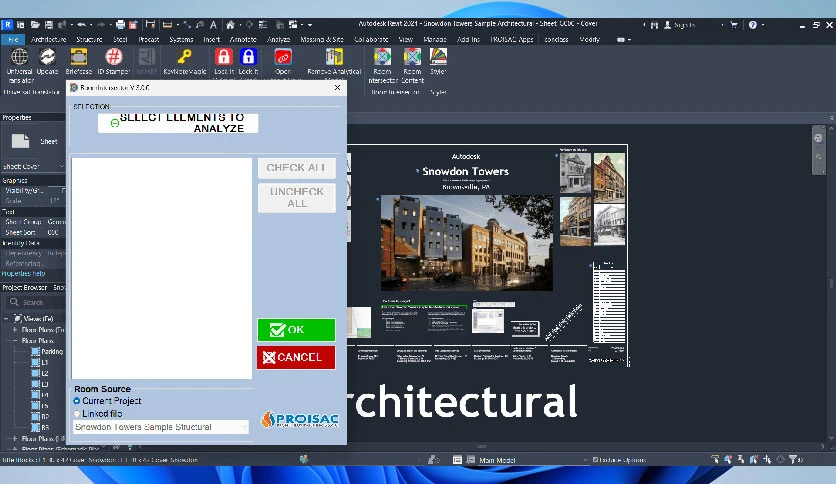Click the Save icon in quick access toolbar
836x484 pixels.
[x=49, y=25]
